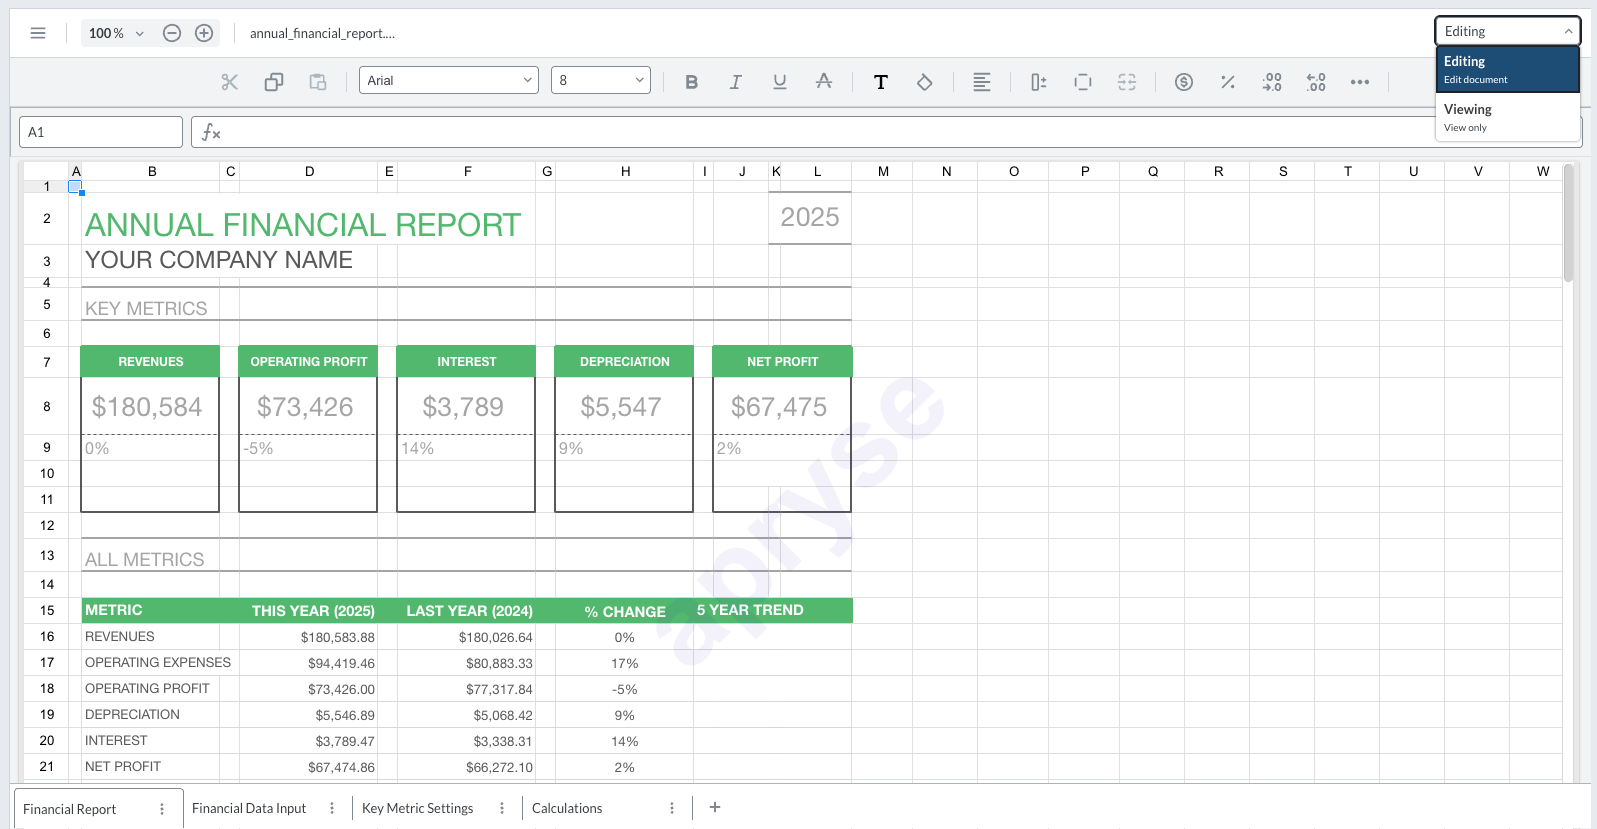The image size is (1597, 829).
Task: Open the more tools ellipsis menu
Action: pos(1360,82)
